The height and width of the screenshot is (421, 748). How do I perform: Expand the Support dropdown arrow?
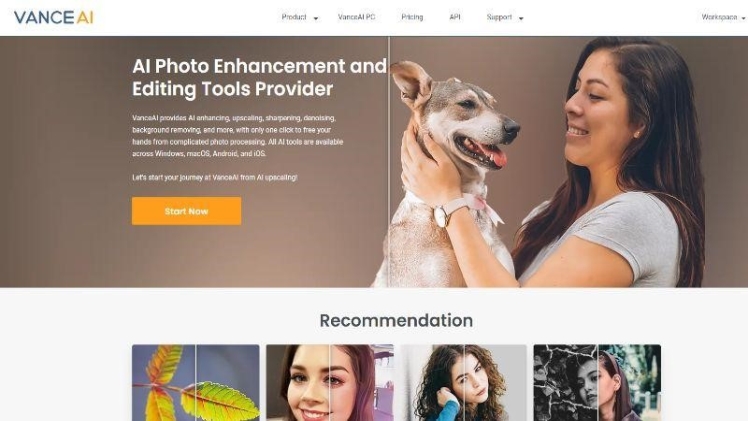point(521,18)
